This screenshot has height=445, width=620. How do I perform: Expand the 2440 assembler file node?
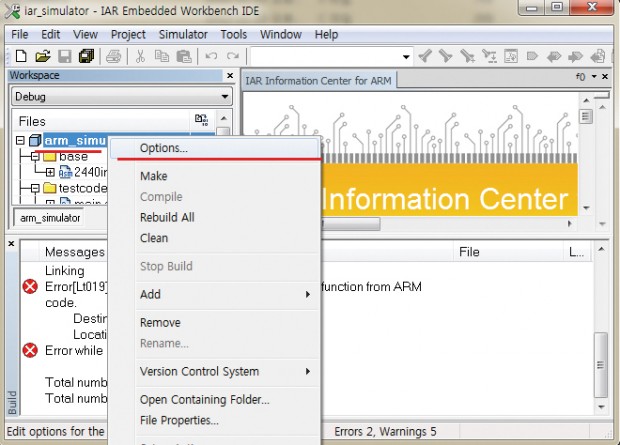(50, 172)
